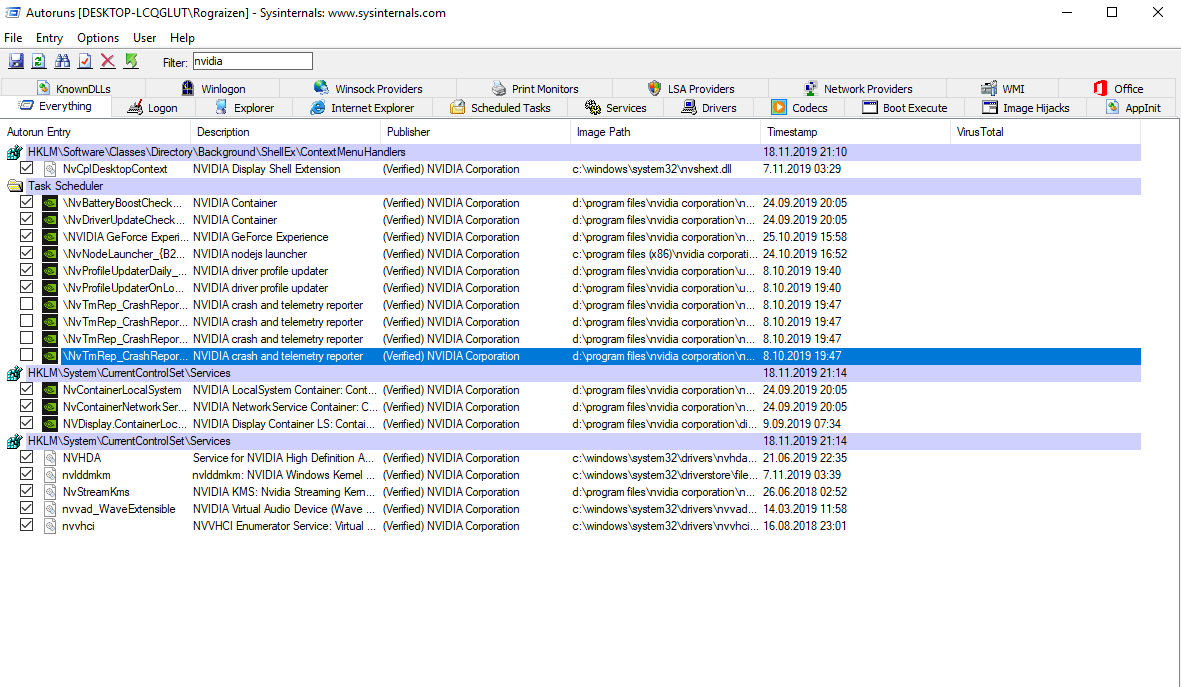
Task: Refresh the autorun list via toolbar icon
Action: pyautogui.click(x=39, y=61)
